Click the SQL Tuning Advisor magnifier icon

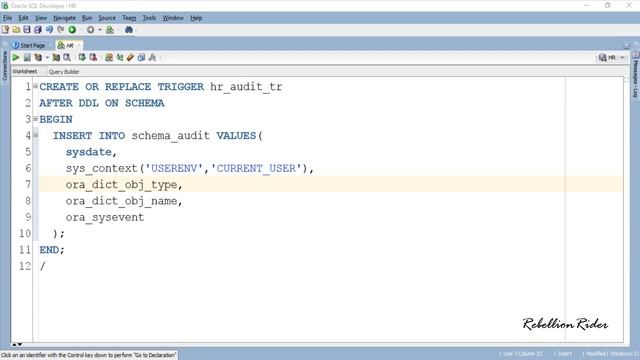click(67, 58)
